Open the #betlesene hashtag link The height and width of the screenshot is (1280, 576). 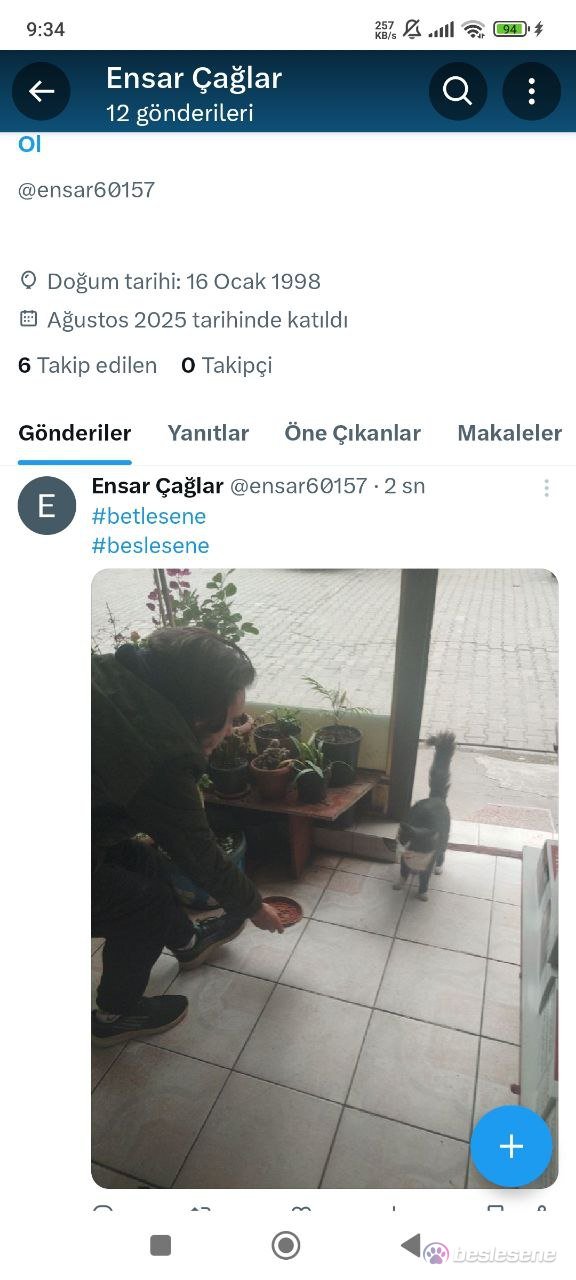149,516
